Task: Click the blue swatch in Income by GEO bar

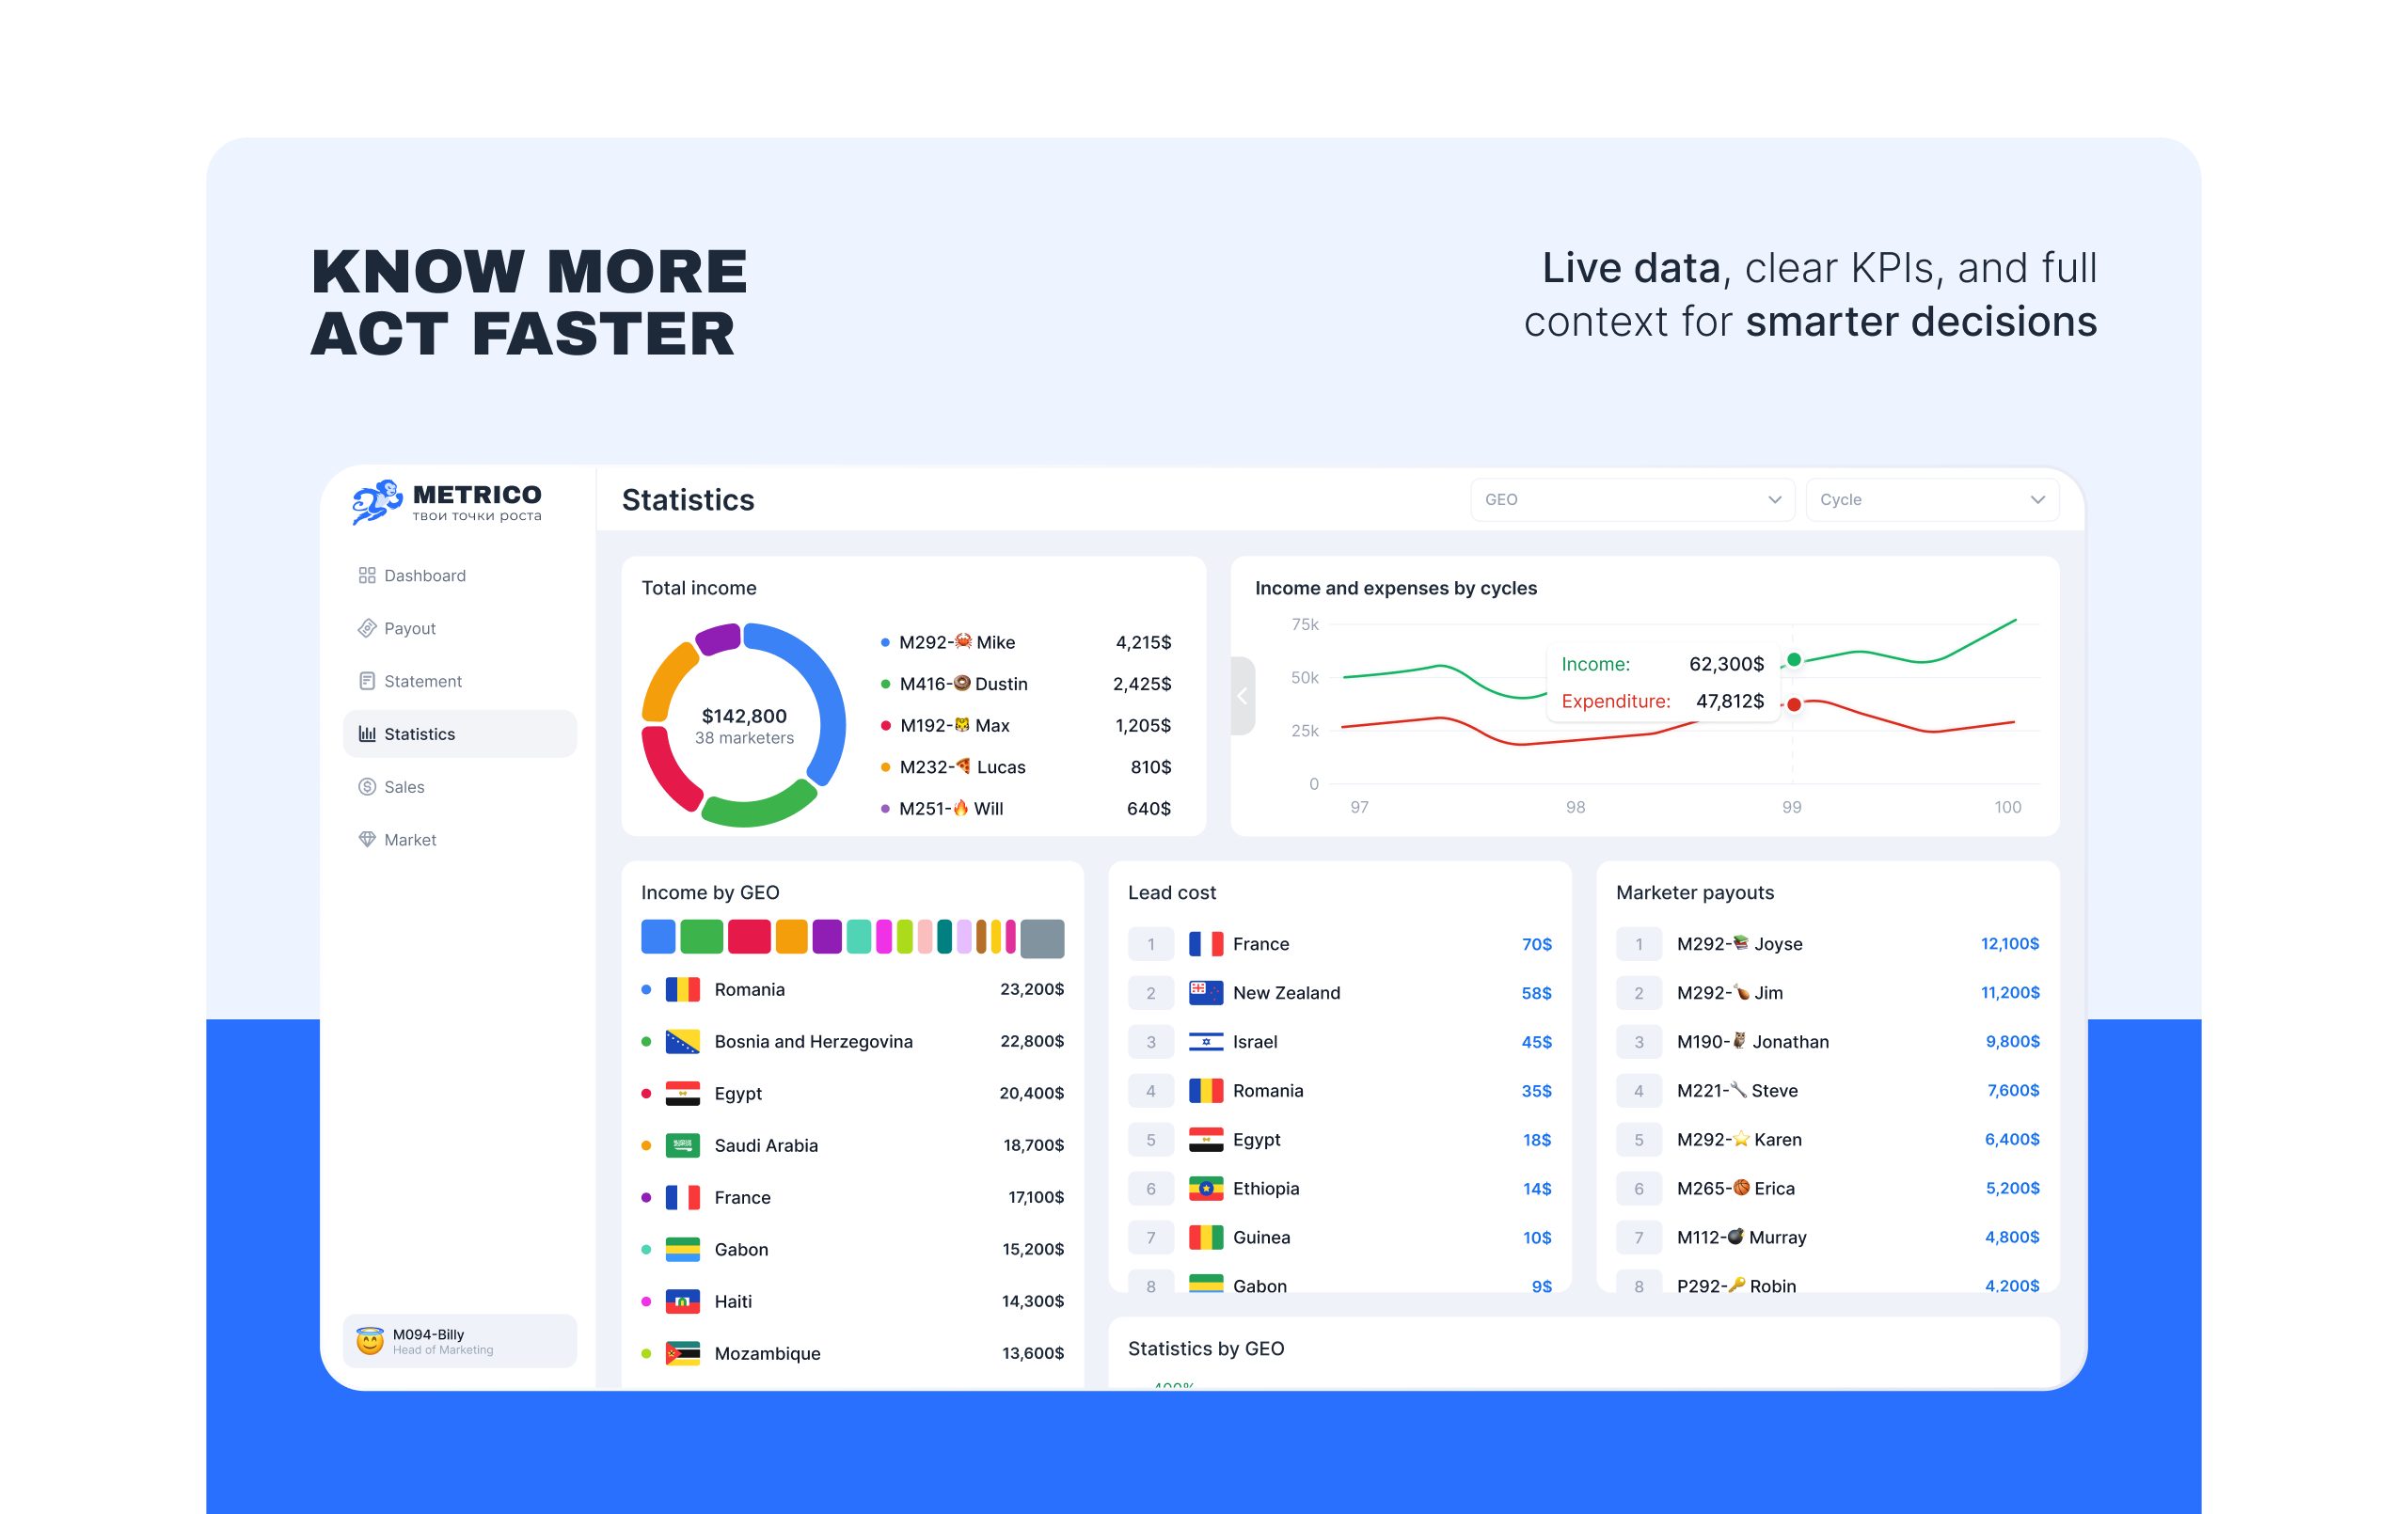Action: click(658, 937)
